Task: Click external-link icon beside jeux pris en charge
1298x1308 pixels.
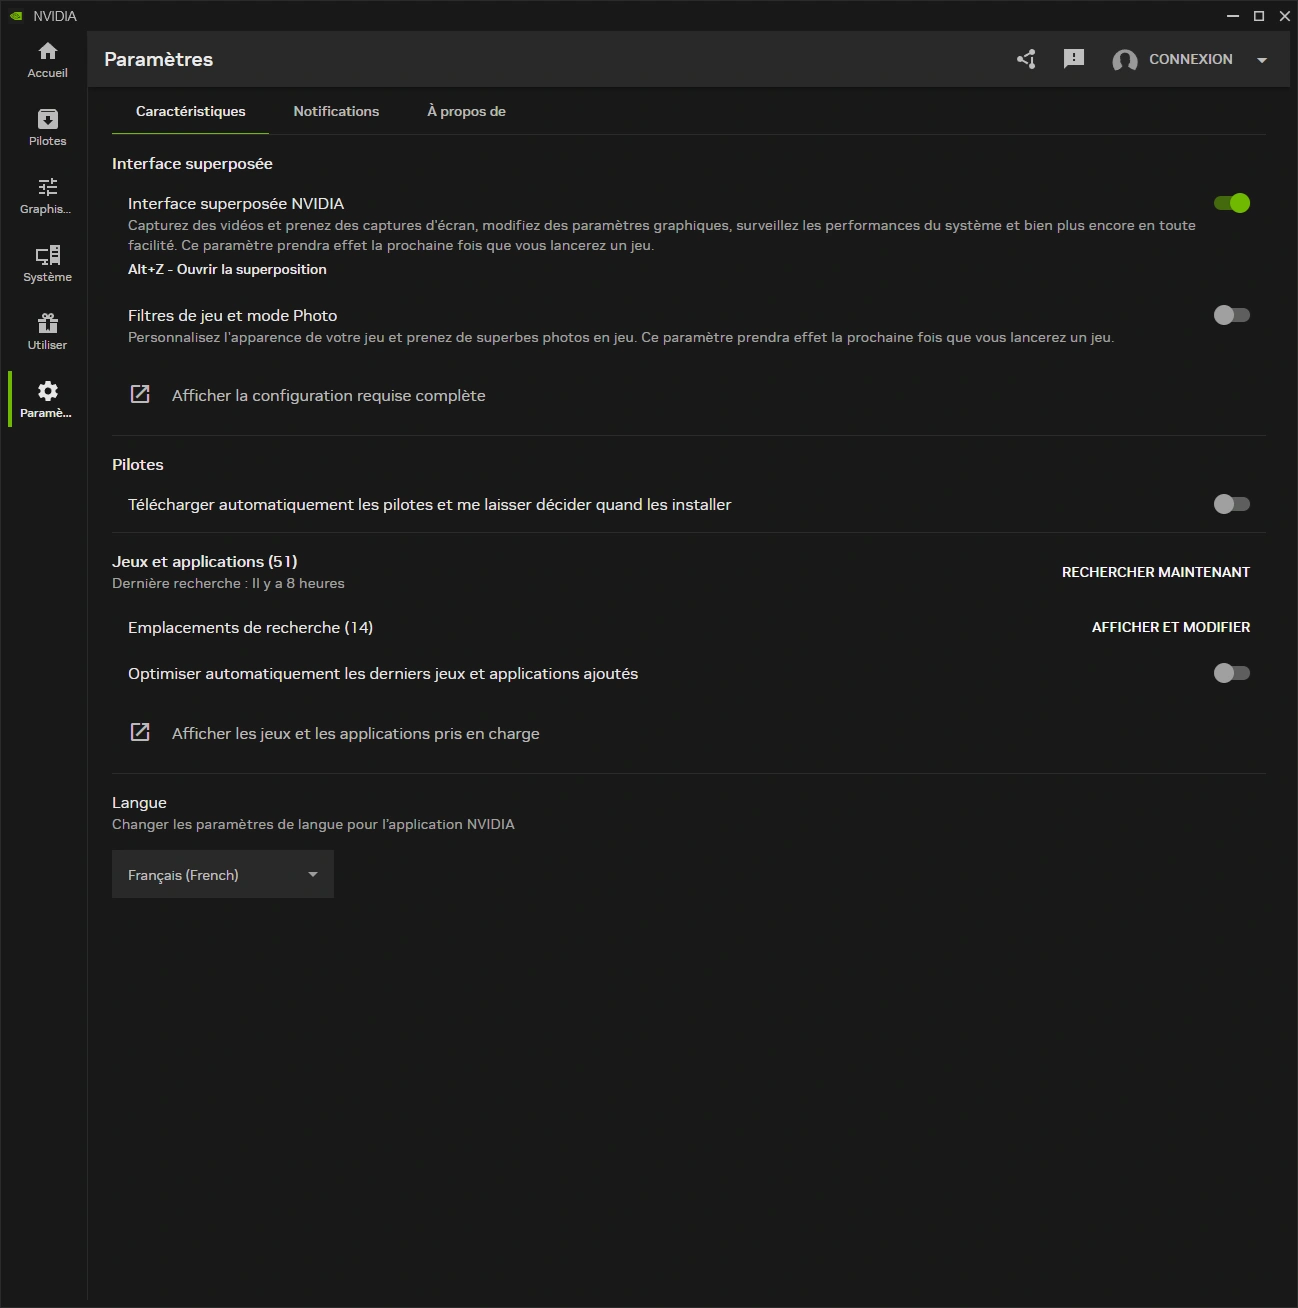Action: click(x=140, y=732)
